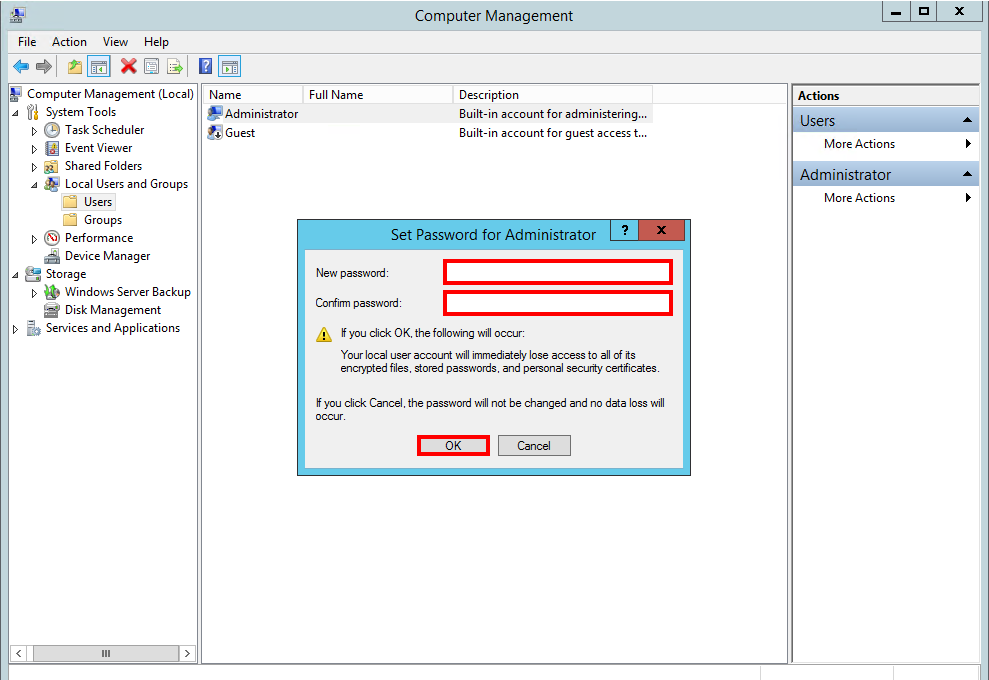Click OK in Set Password dialog
The width and height of the screenshot is (989, 680).
(453, 445)
